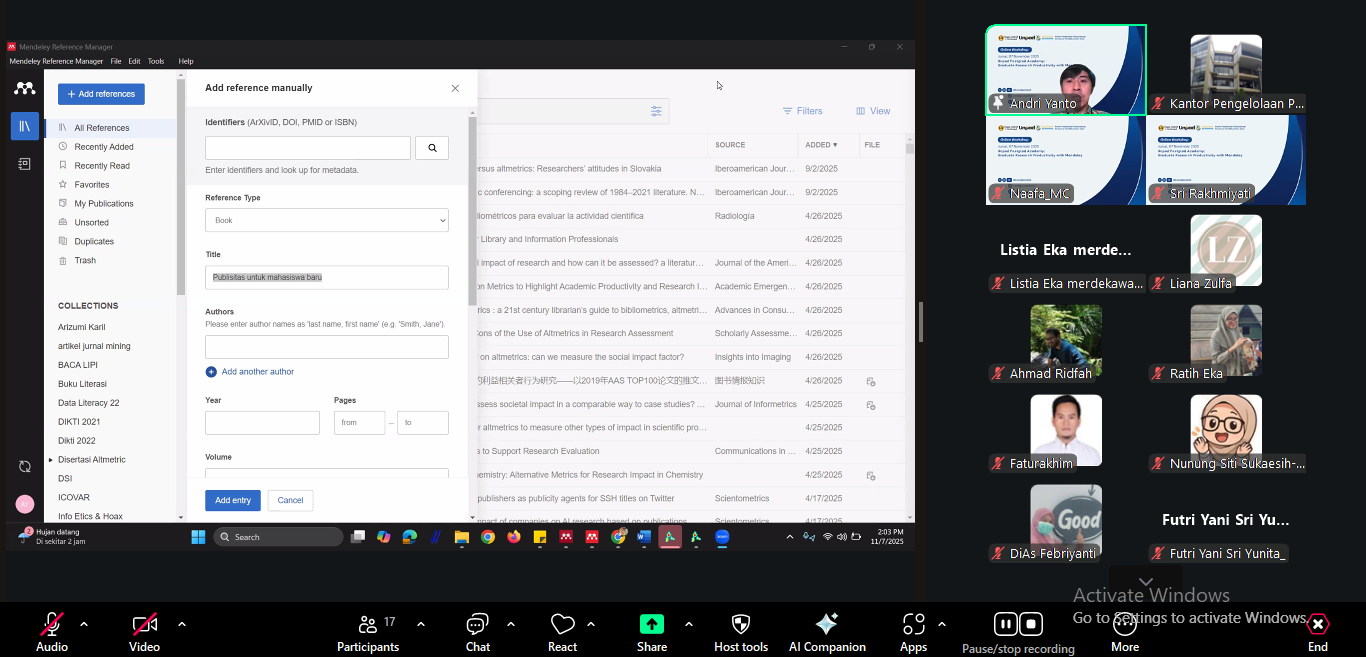Open Apps in Zoom toolbar
This screenshot has width=1366, height=657.
(x=913, y=632)
